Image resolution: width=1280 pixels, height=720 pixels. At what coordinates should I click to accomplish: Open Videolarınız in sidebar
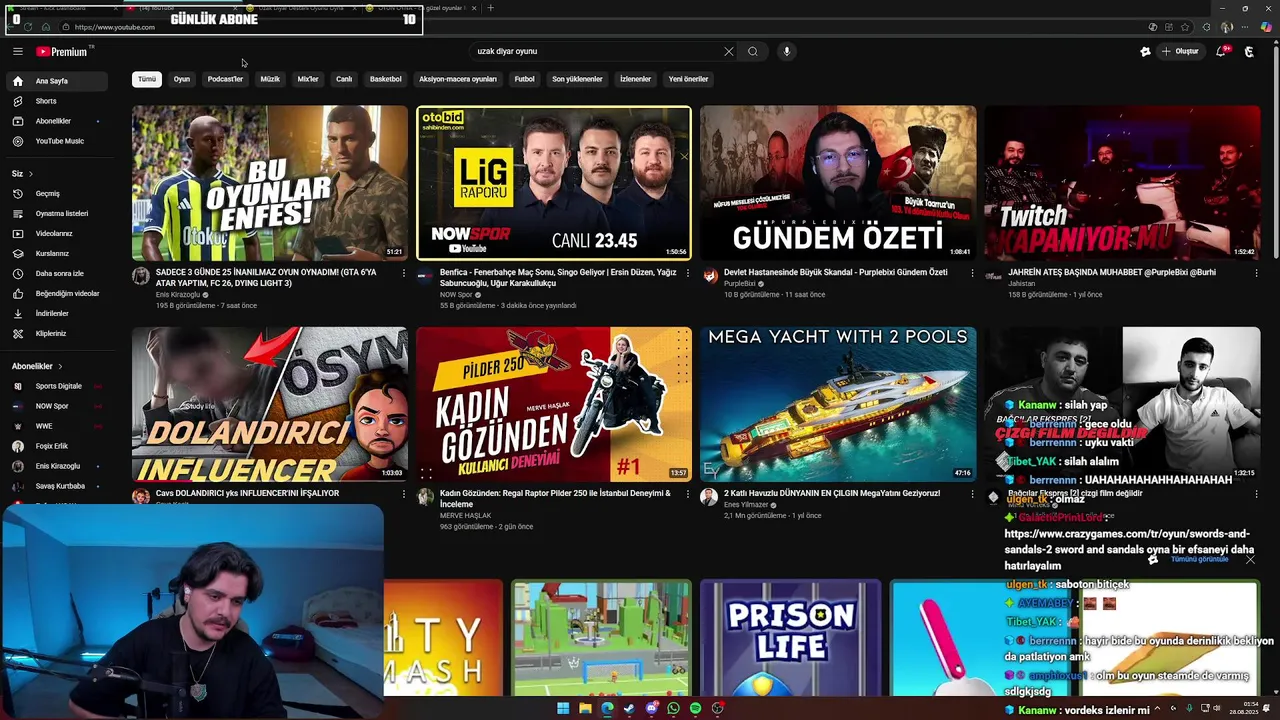click(x=56, y=233)
